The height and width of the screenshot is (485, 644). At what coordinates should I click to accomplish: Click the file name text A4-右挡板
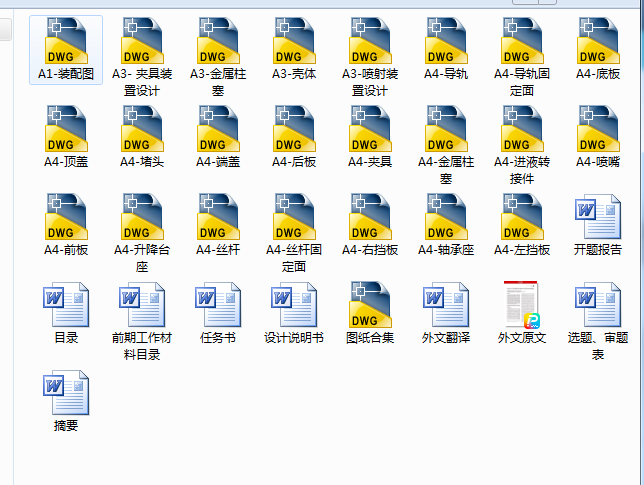pos(370,250)
